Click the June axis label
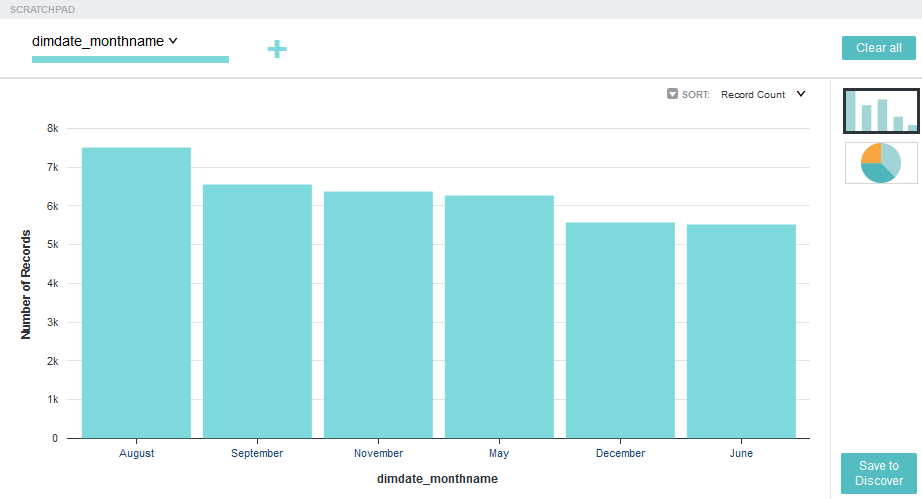The width and height of the screenshot is (922, 499). click(x=741, y=453)
